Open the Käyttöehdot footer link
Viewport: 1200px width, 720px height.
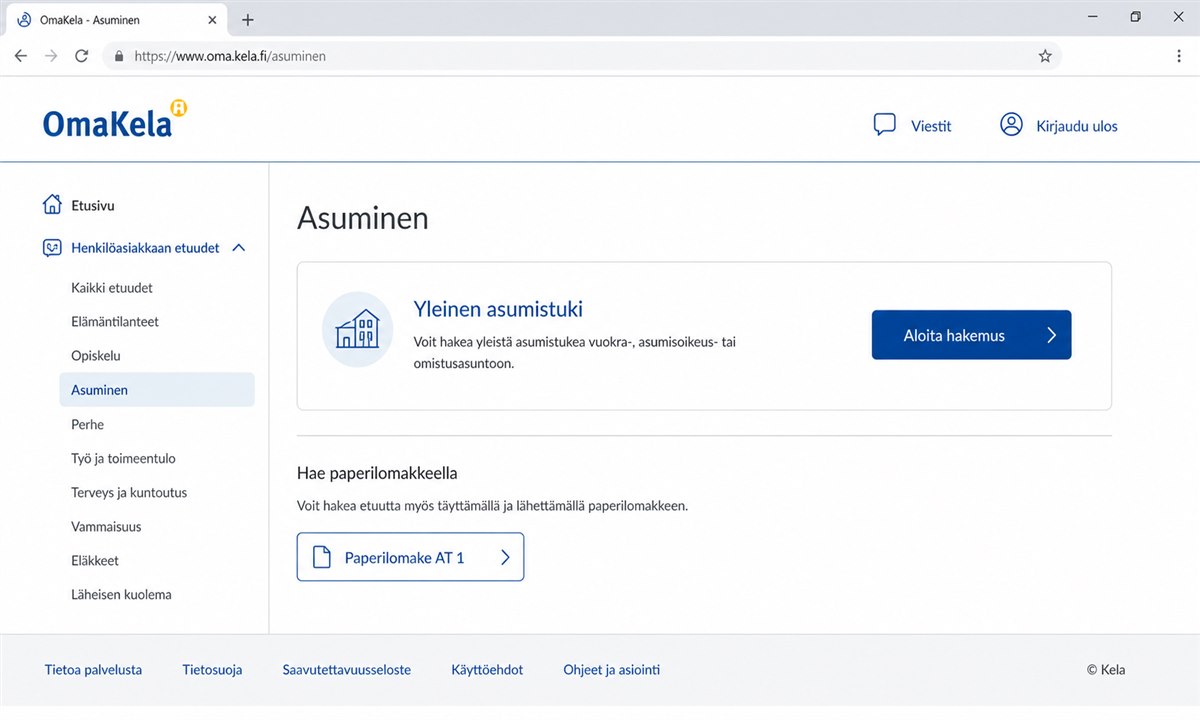click(487, 670)
